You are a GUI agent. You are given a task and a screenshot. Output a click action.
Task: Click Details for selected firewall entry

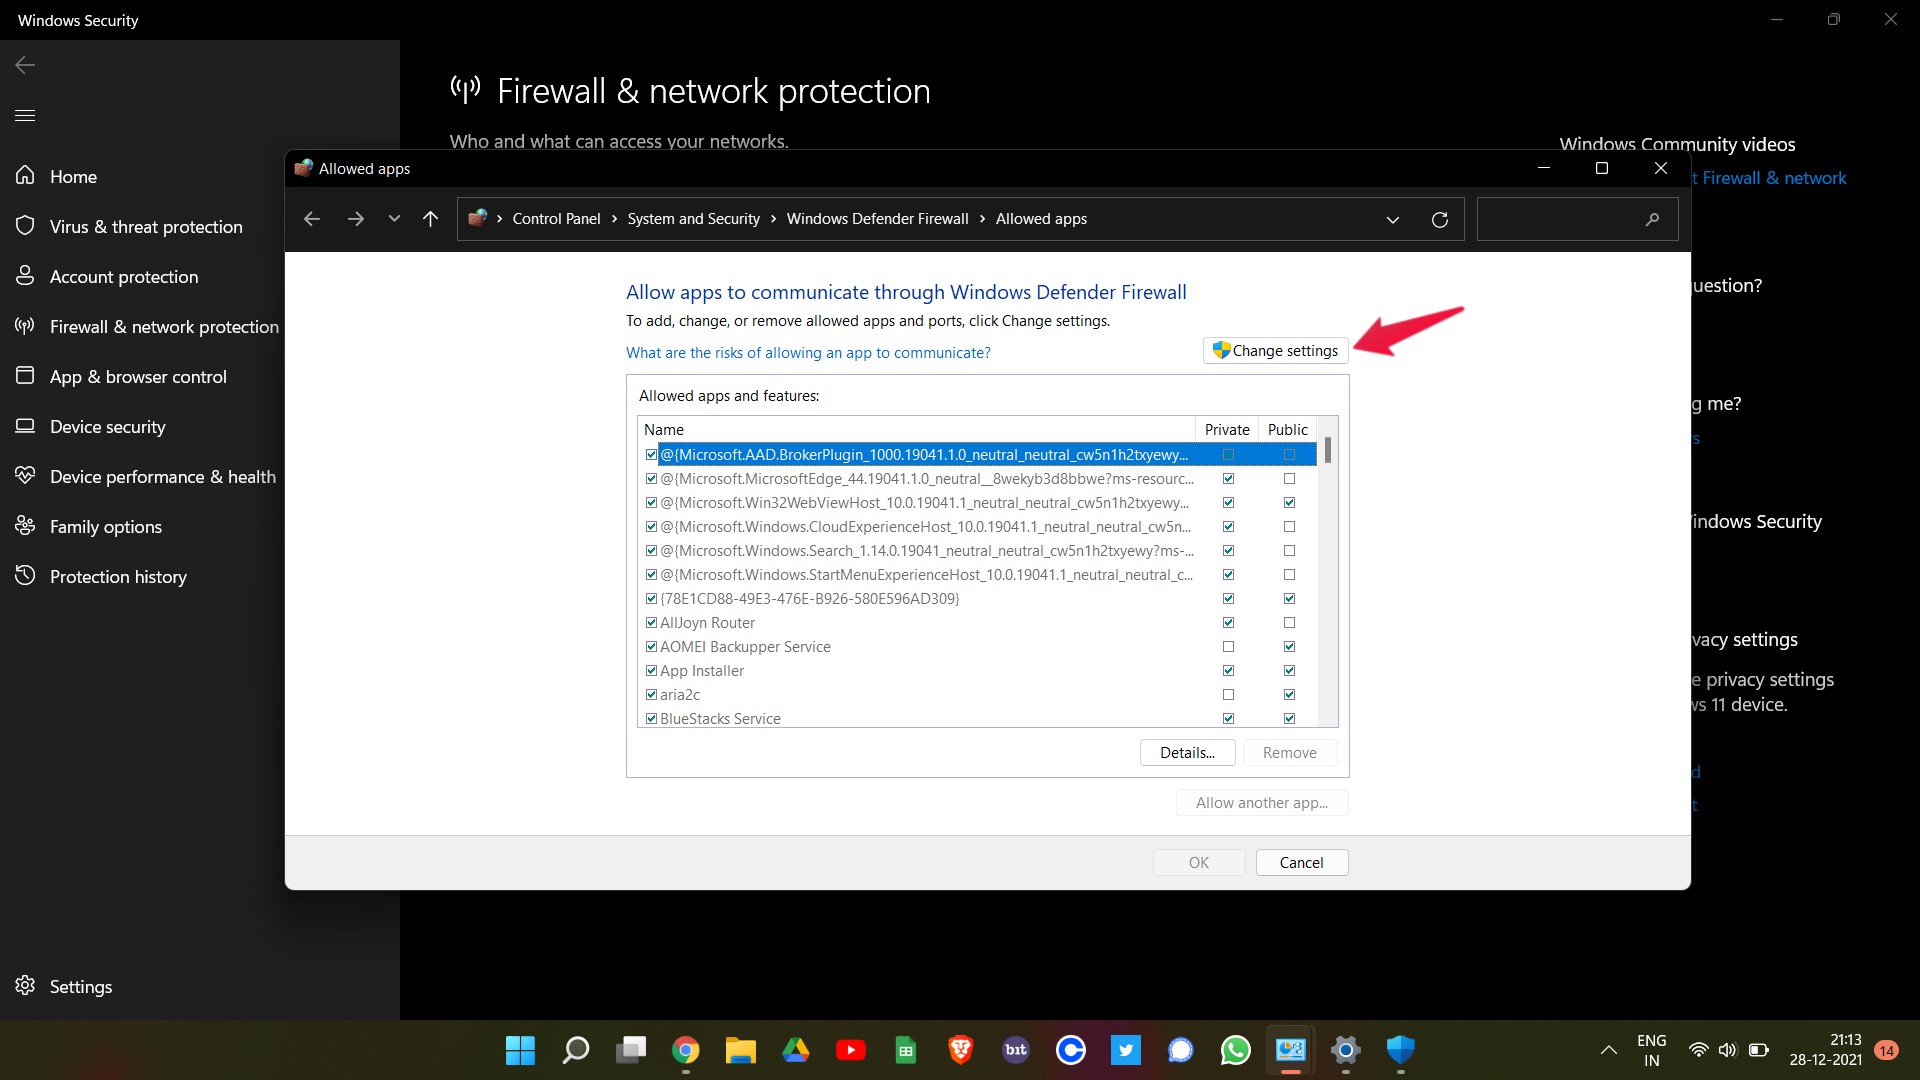click(1185, 752)
